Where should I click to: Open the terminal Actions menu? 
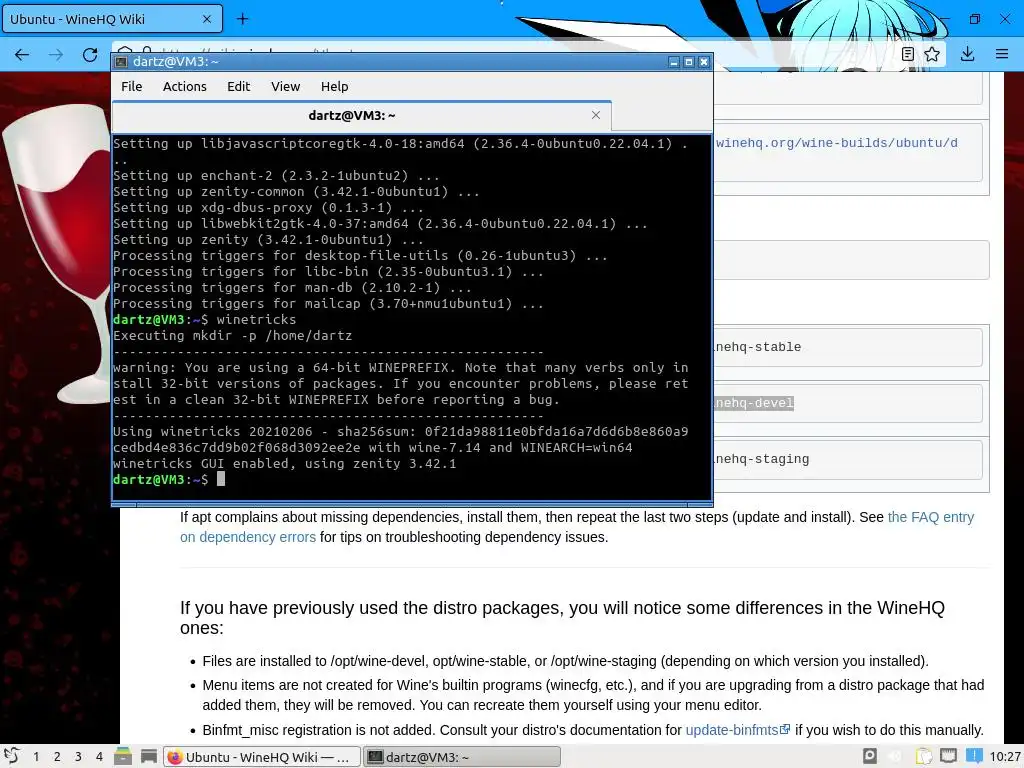pyautogui.click(x=184, y=86)
